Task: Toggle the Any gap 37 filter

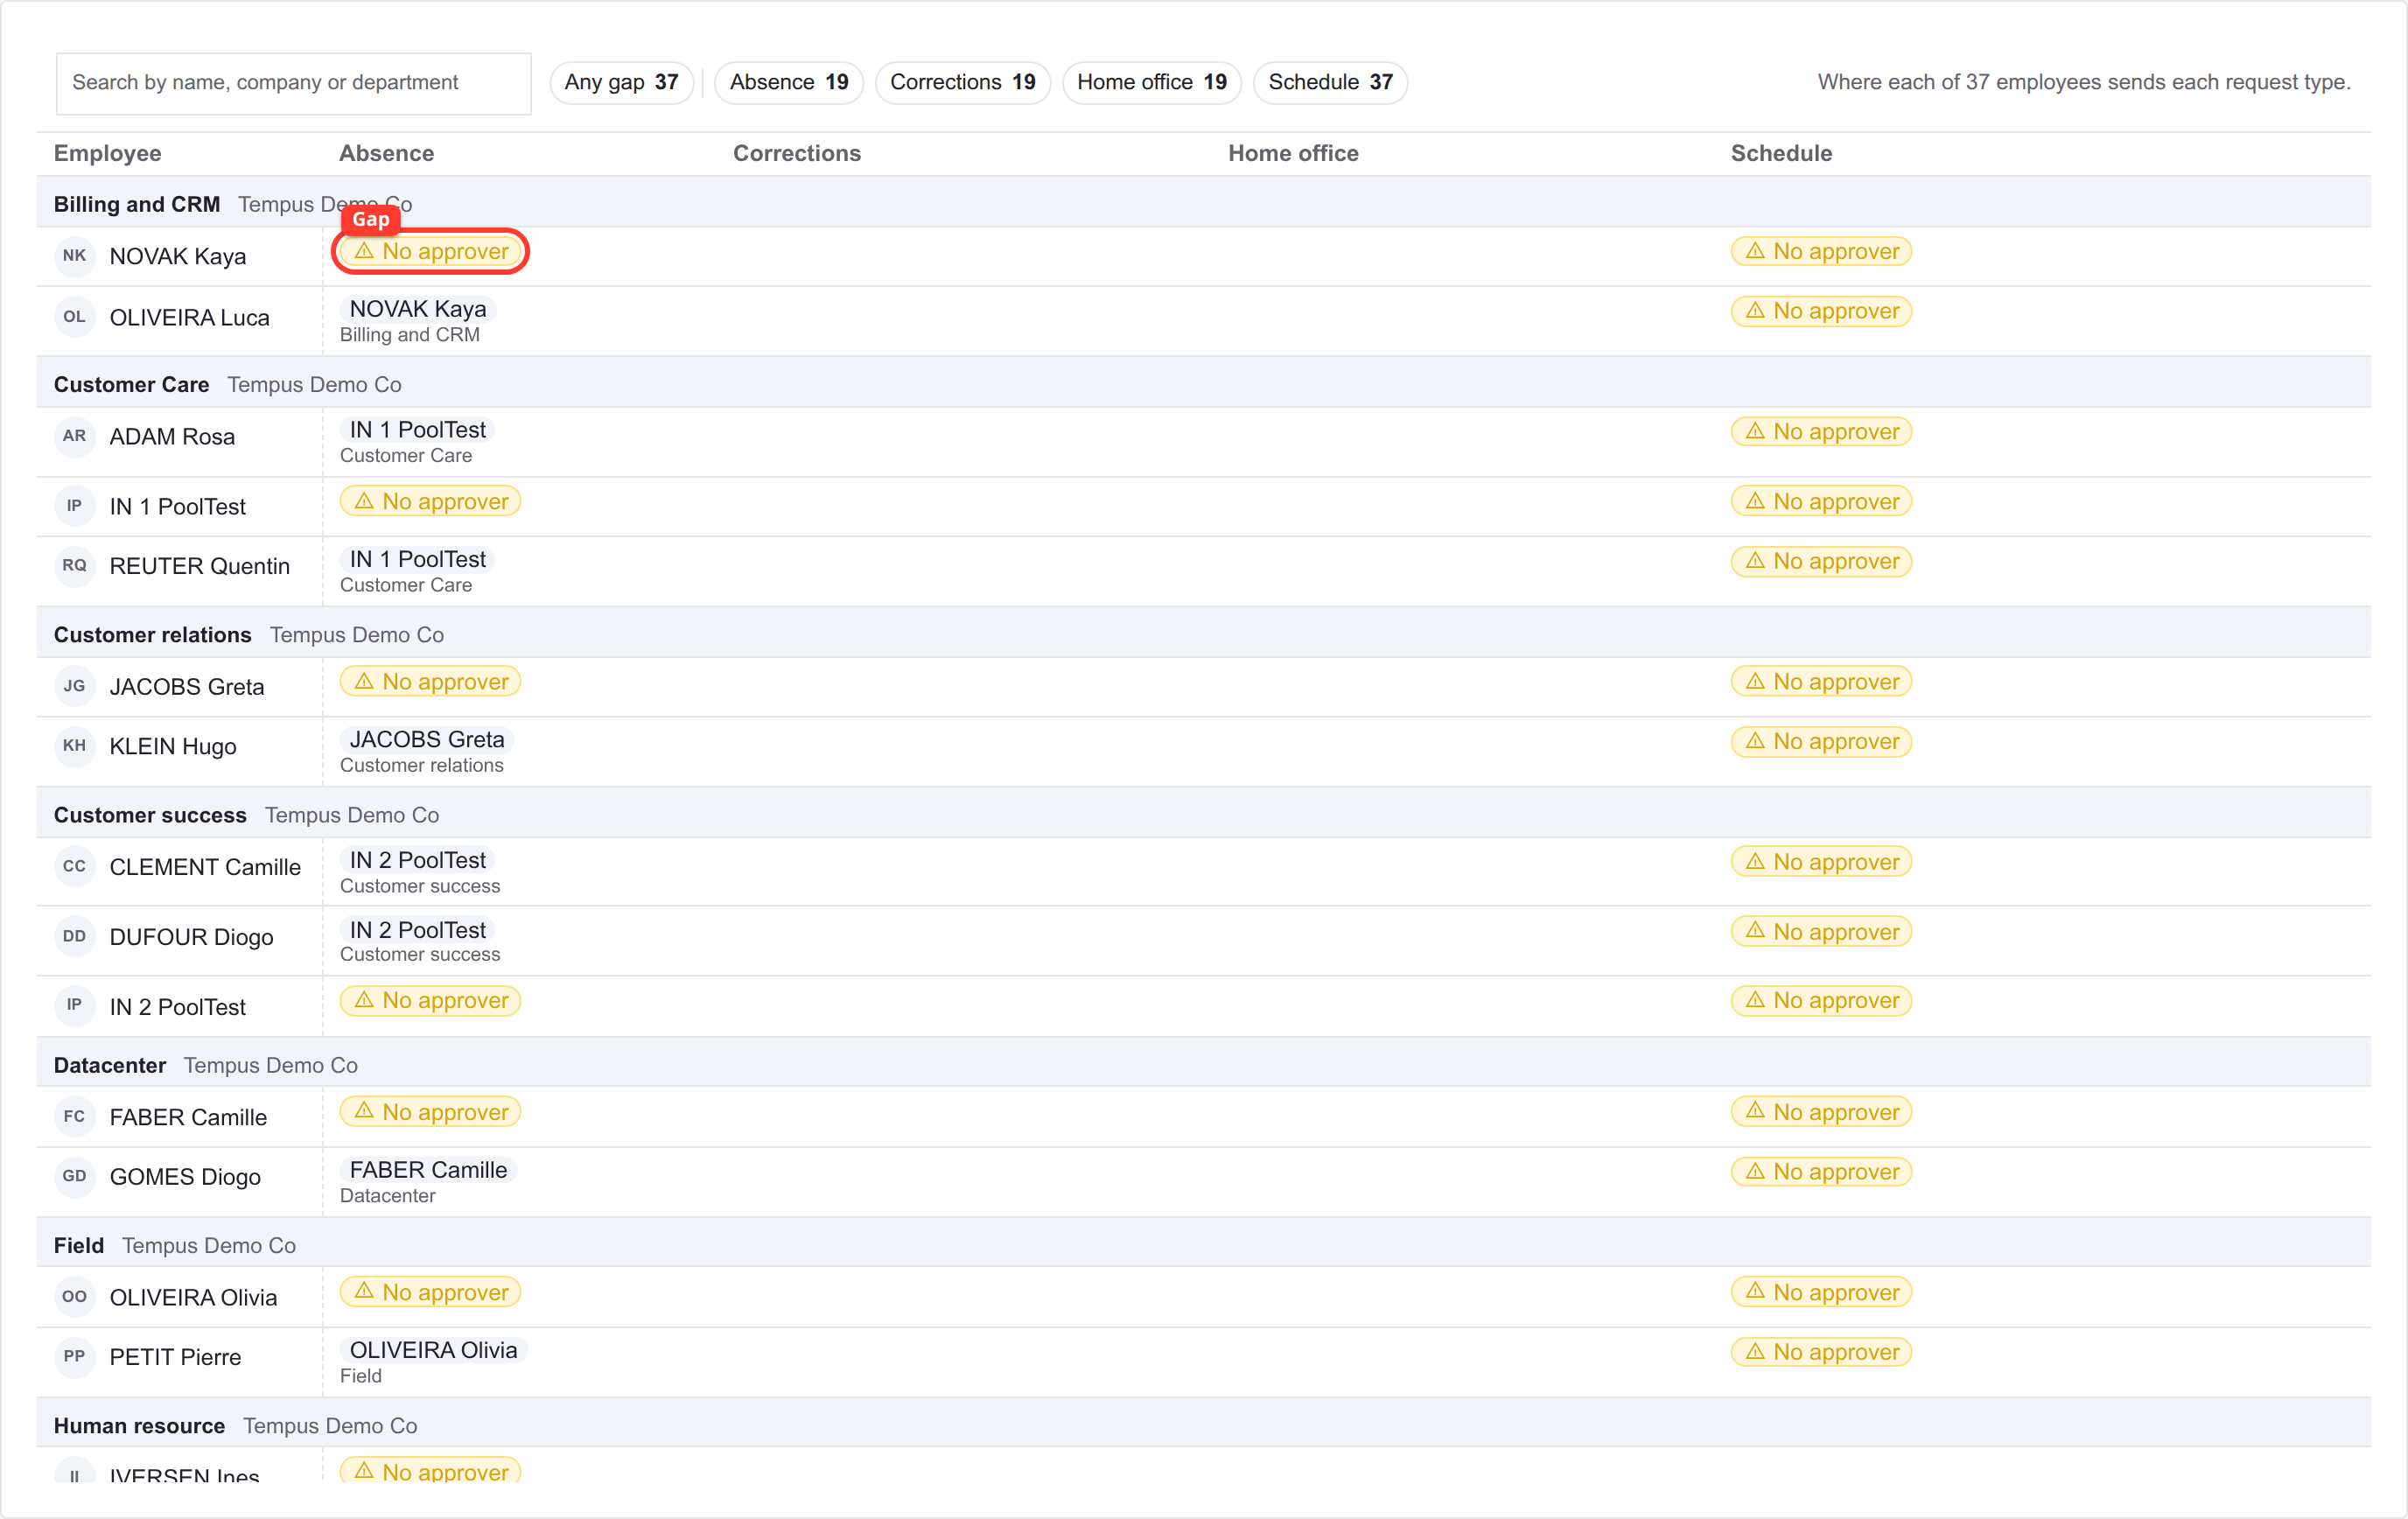Action: point(621,82)
